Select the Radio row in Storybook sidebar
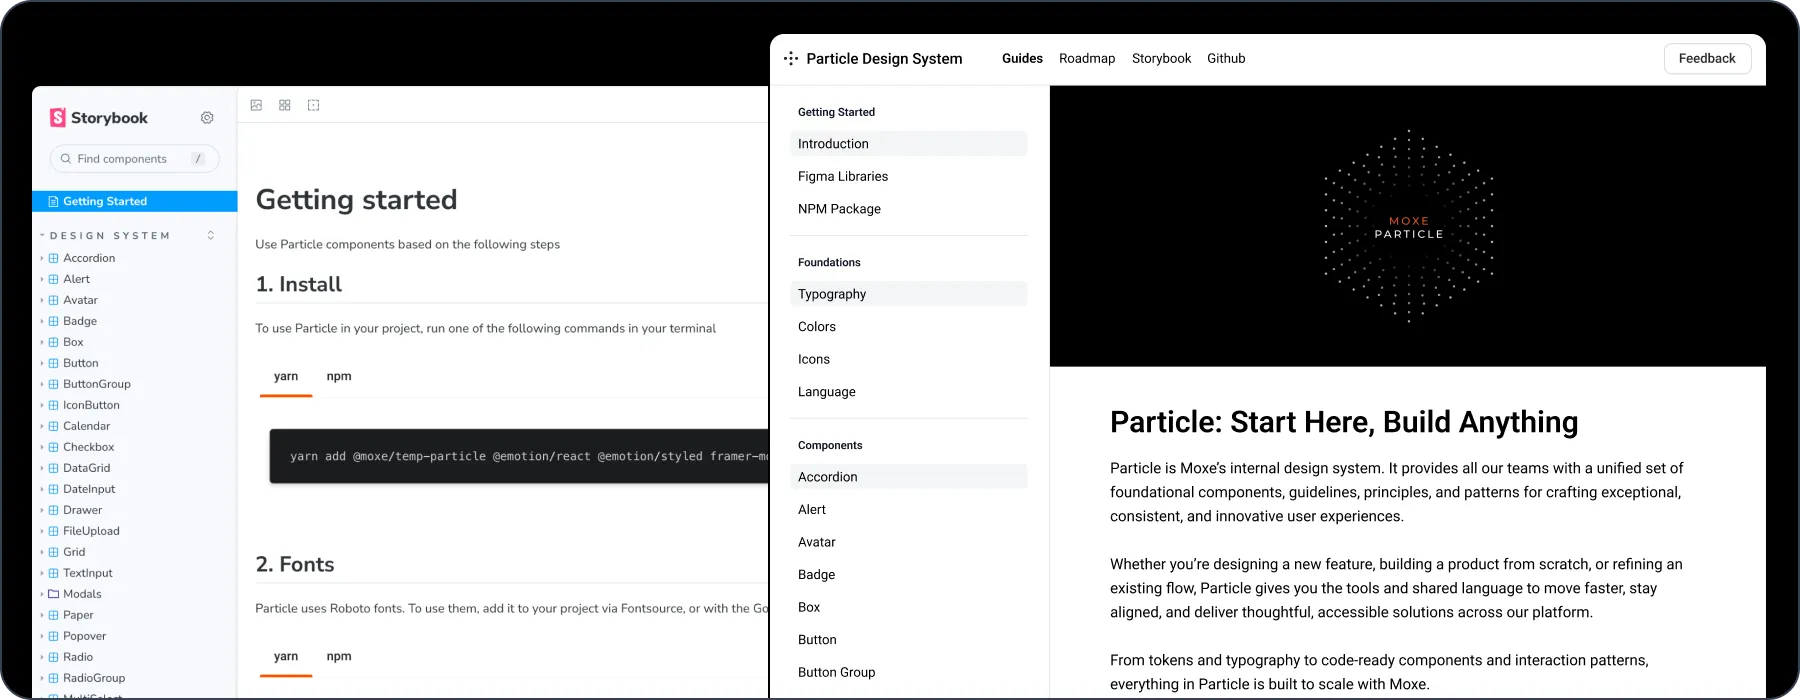1800x700 pixels. click(135, 657)
